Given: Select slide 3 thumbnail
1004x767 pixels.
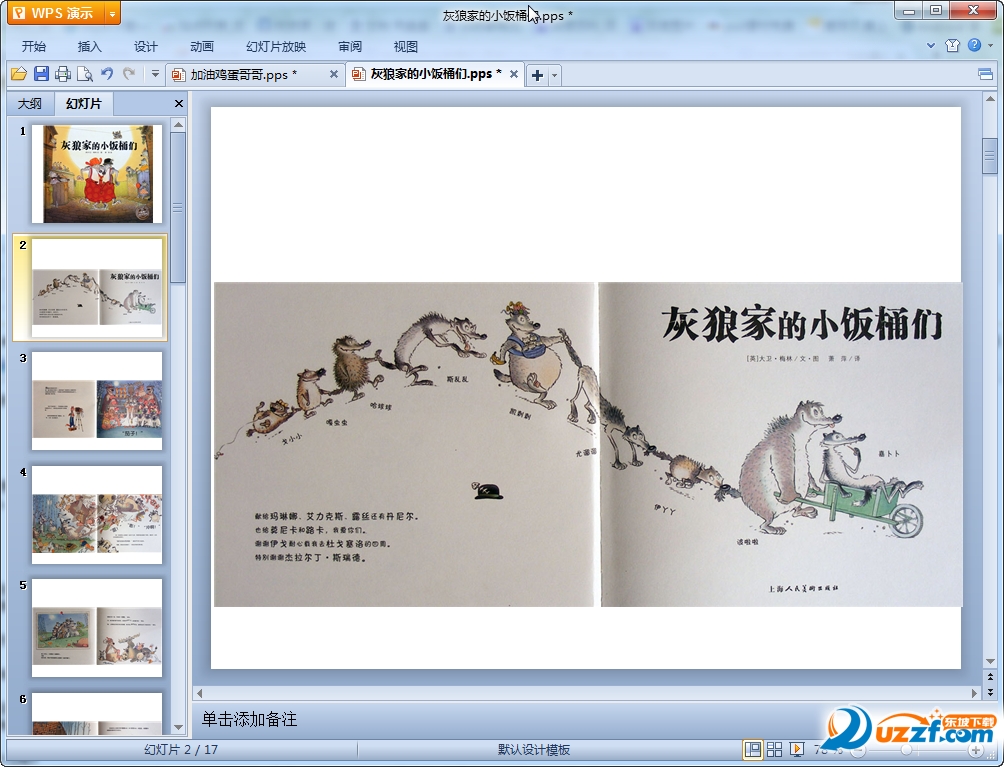Looking at the screenshot, I should pyautogui.click(x=97, y=401).
